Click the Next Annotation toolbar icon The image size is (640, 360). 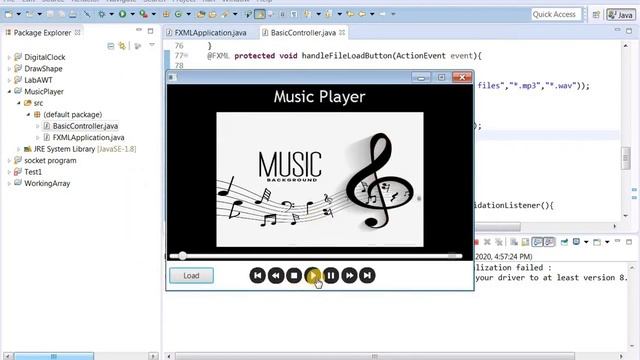click(x=307, y=14)
